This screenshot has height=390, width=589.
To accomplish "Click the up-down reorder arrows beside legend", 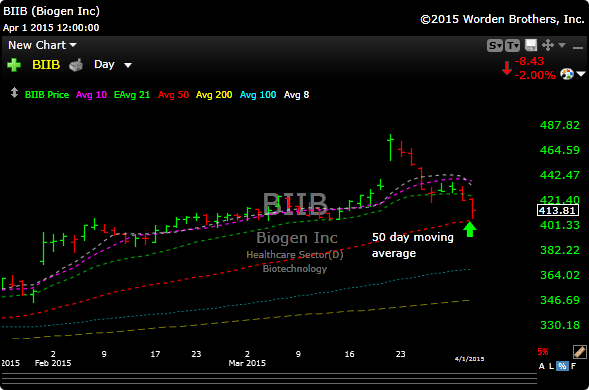I will (14, 93).
